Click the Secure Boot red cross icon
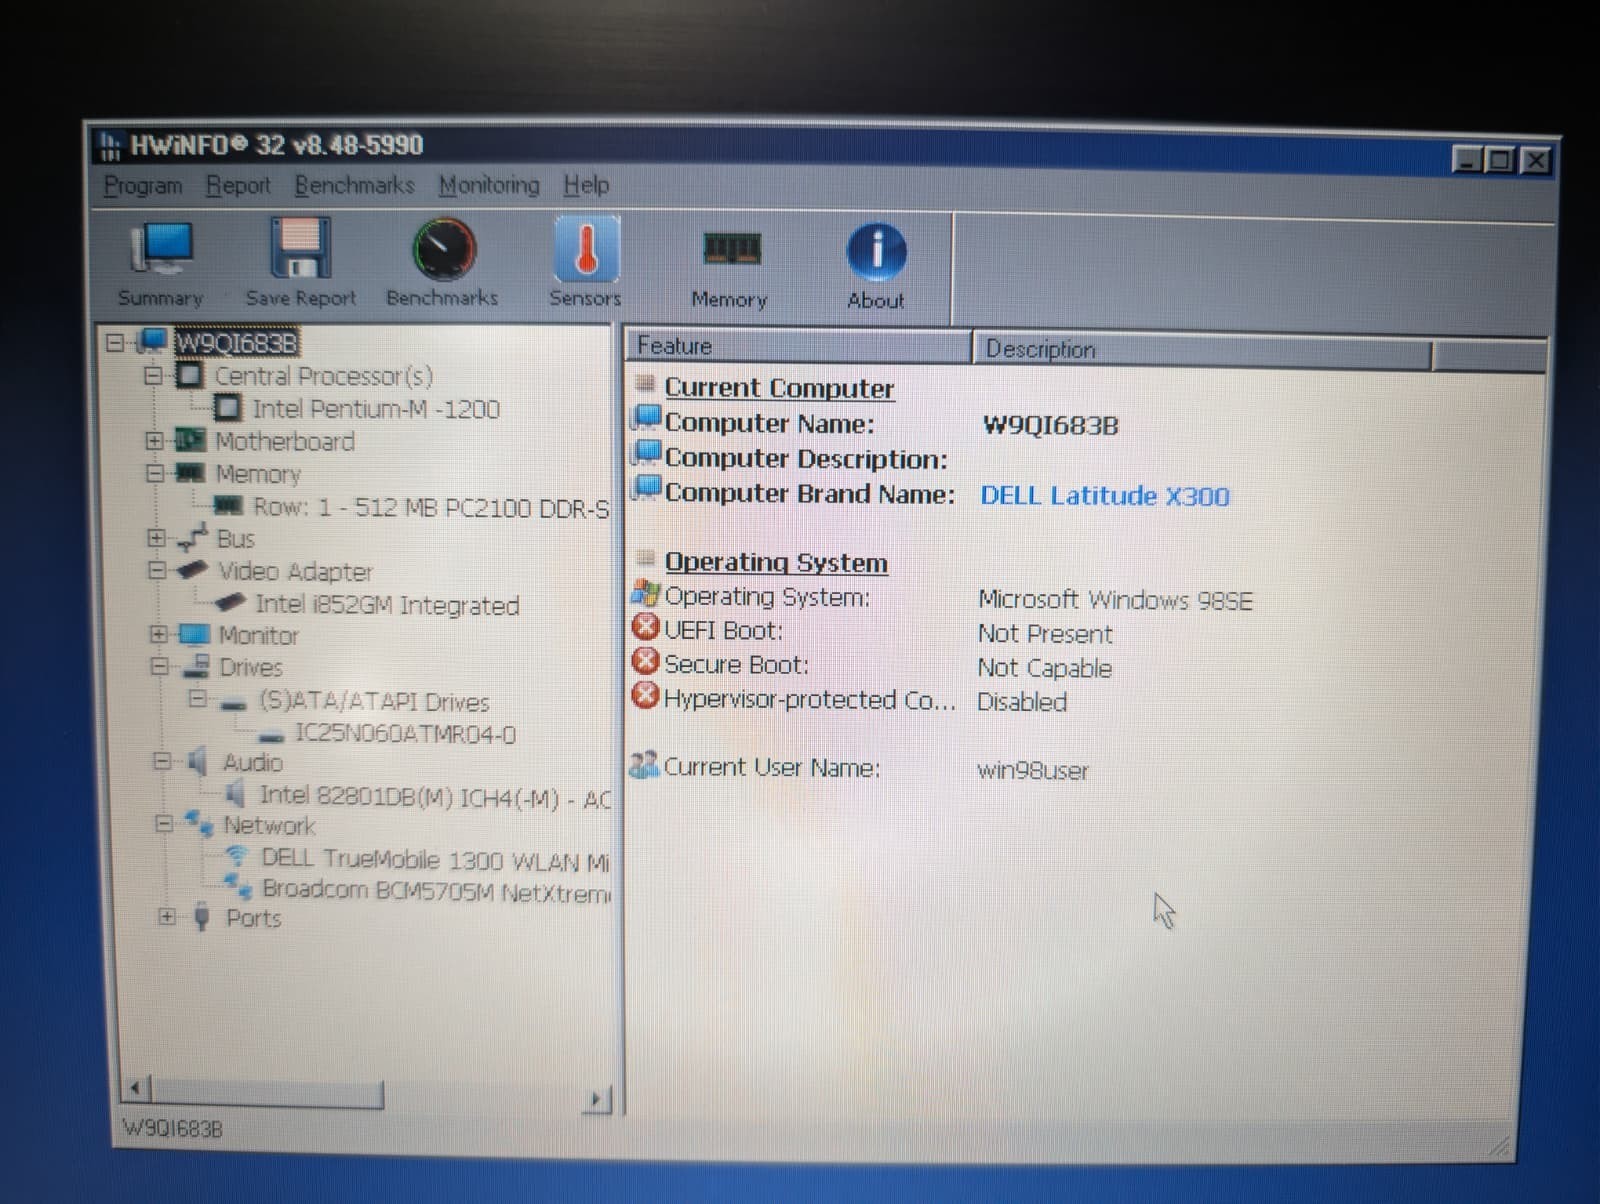 pyautogui.click(x=646, y=662)
